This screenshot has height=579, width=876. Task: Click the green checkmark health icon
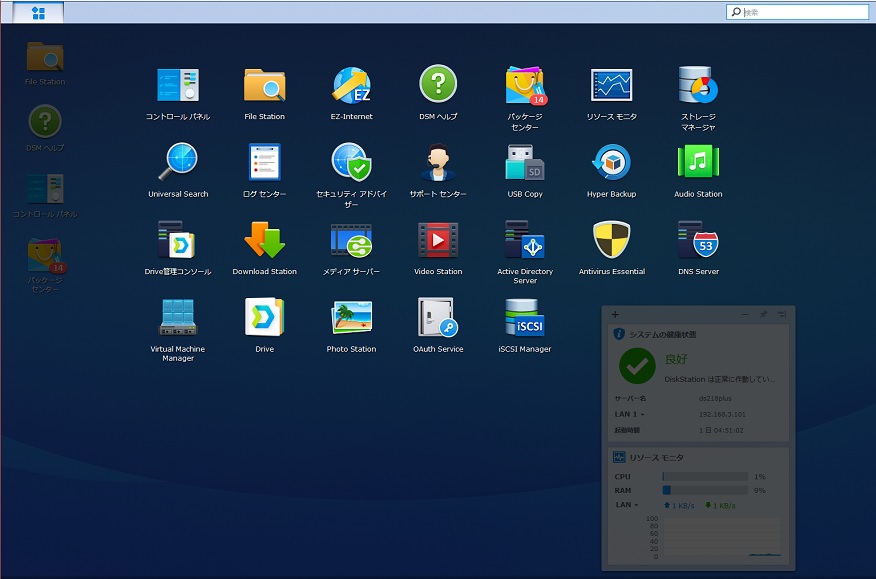click(637, 366)
